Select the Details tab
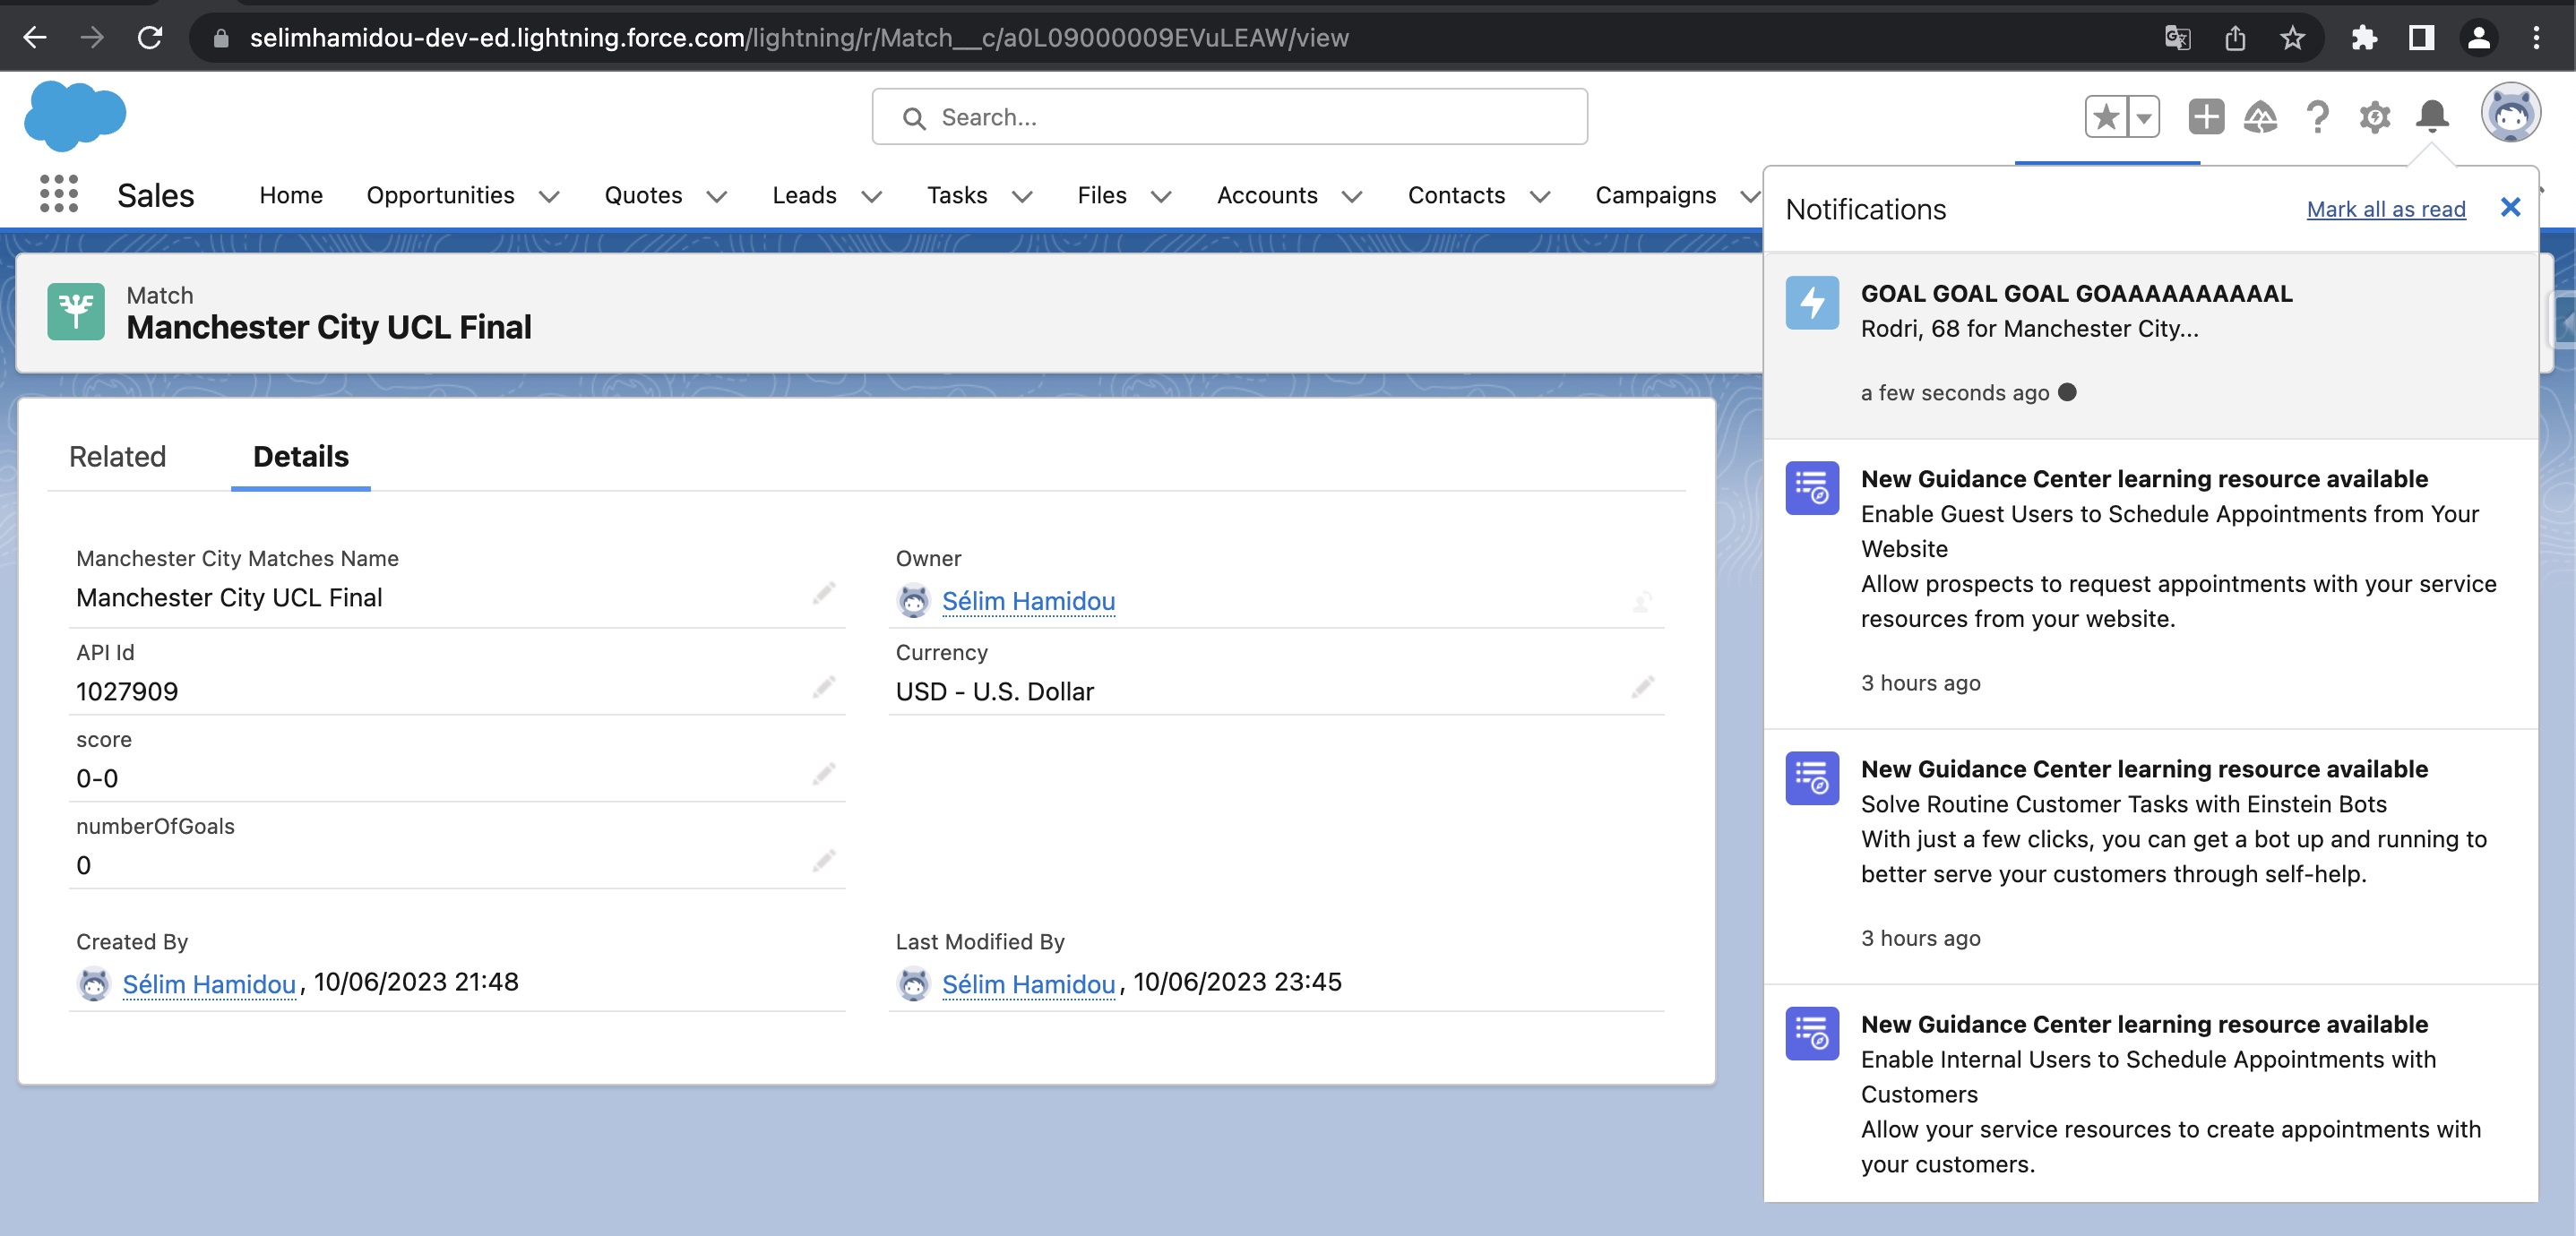 301,457
